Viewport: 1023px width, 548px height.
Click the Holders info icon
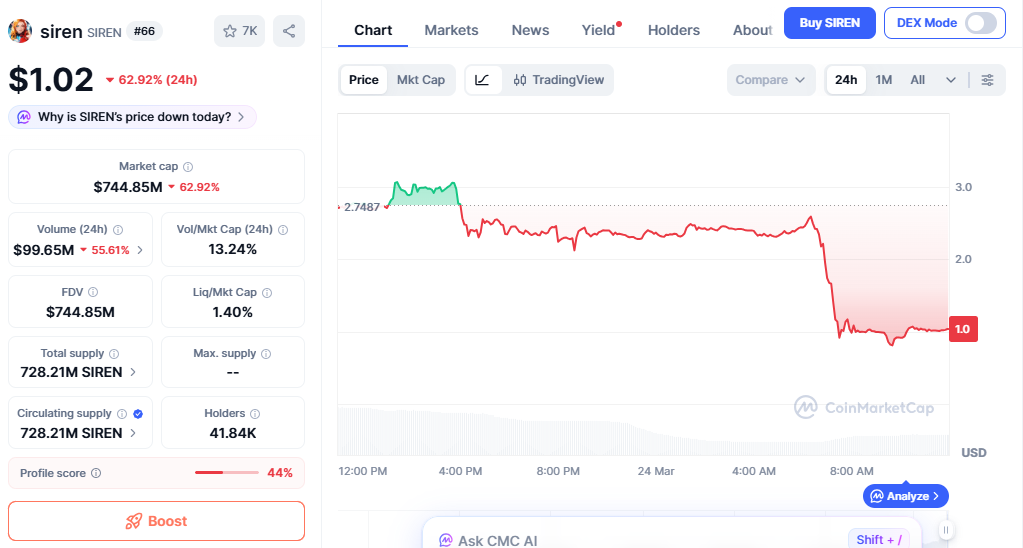pyautogui.click(x=255, y=414)
